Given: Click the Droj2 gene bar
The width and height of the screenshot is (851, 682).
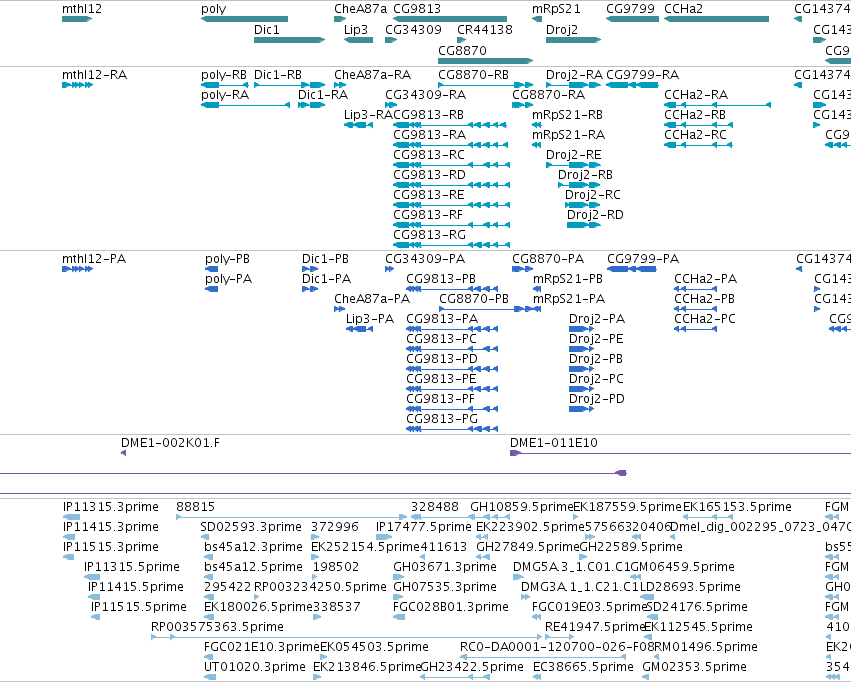Looking at the screenshot, I should pyautogui.click(x=574, y=40).
